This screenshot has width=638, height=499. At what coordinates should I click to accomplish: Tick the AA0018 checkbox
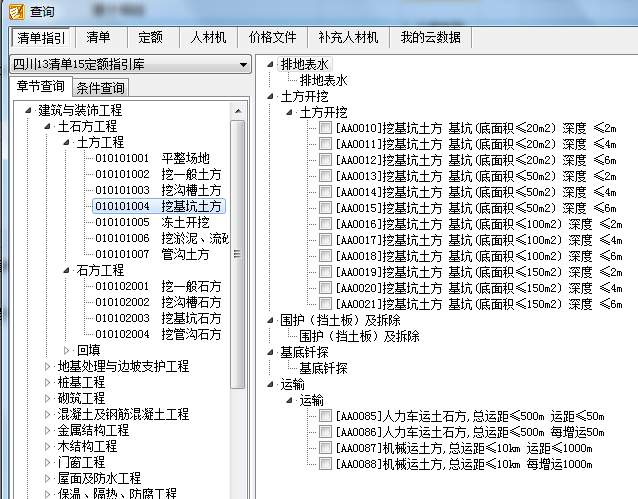pos(325,256)
